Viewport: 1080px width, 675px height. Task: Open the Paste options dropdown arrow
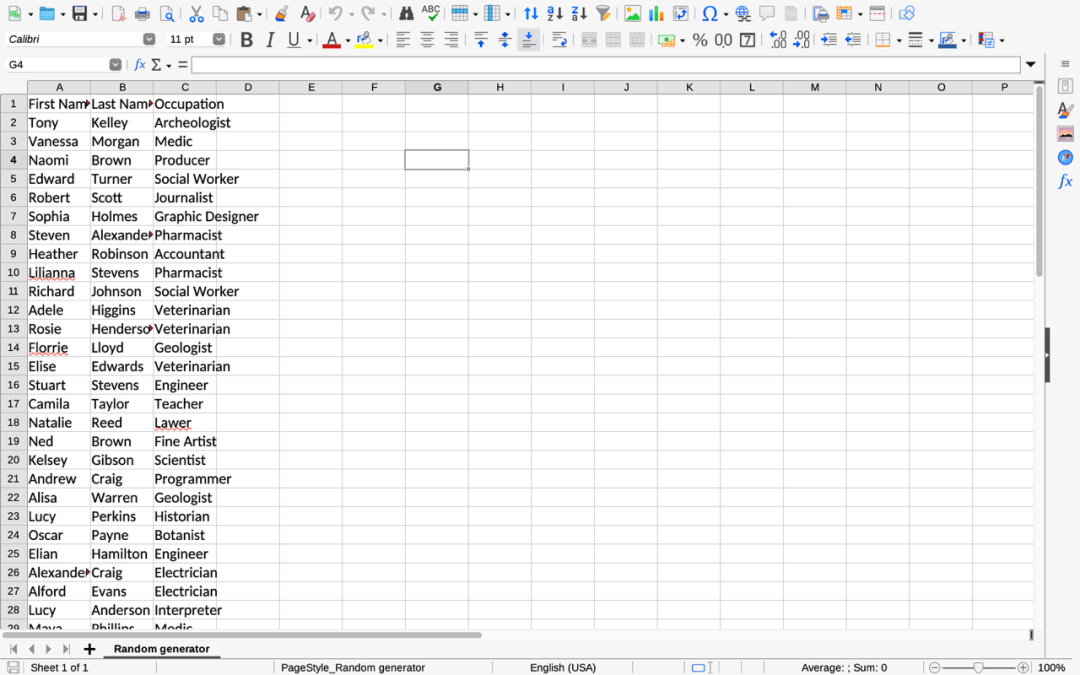(x=260, y=14)
